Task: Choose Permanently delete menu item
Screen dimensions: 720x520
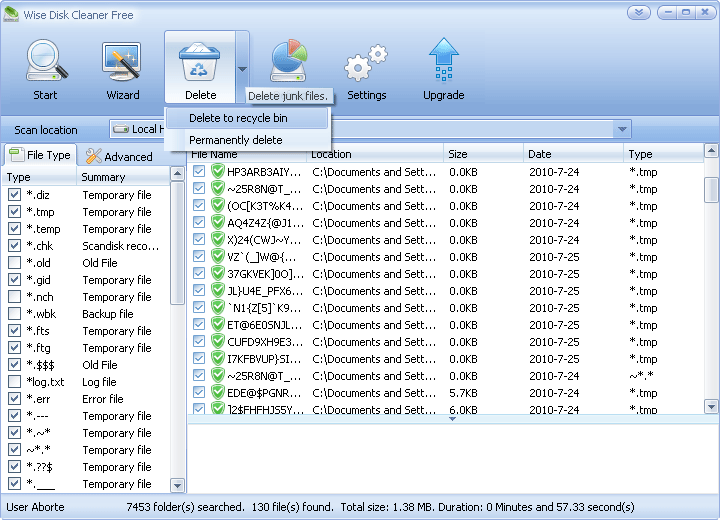Action: tap(236, 140)
